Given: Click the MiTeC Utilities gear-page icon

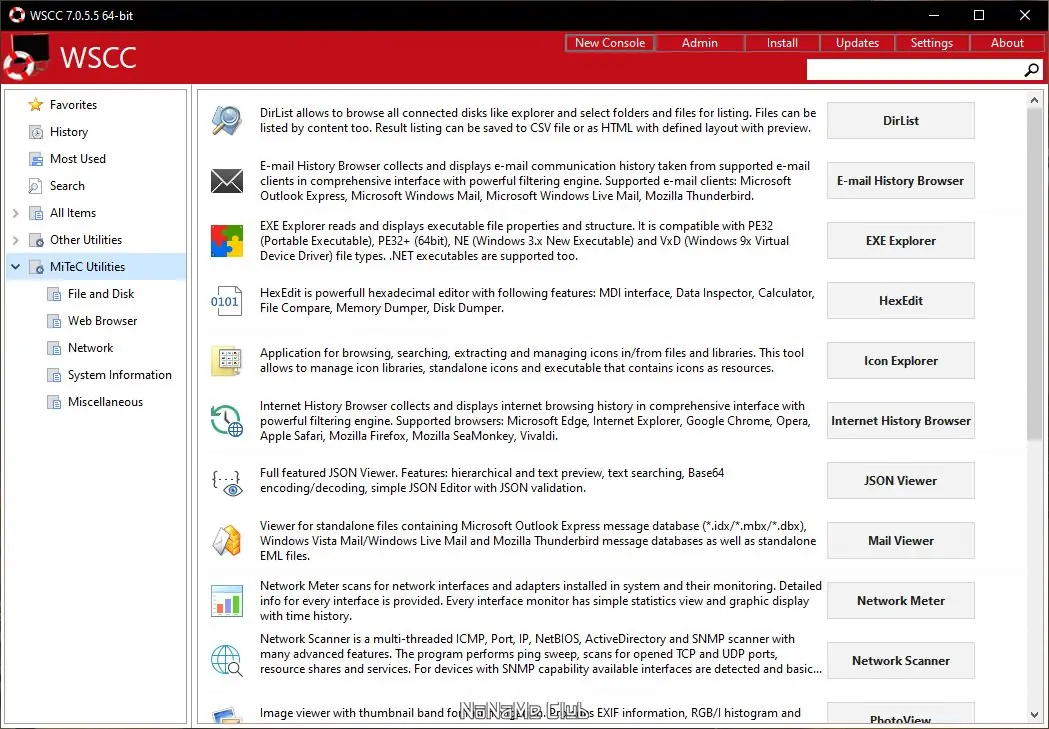Looking at the screenshot, I should [x=36, y=267].
